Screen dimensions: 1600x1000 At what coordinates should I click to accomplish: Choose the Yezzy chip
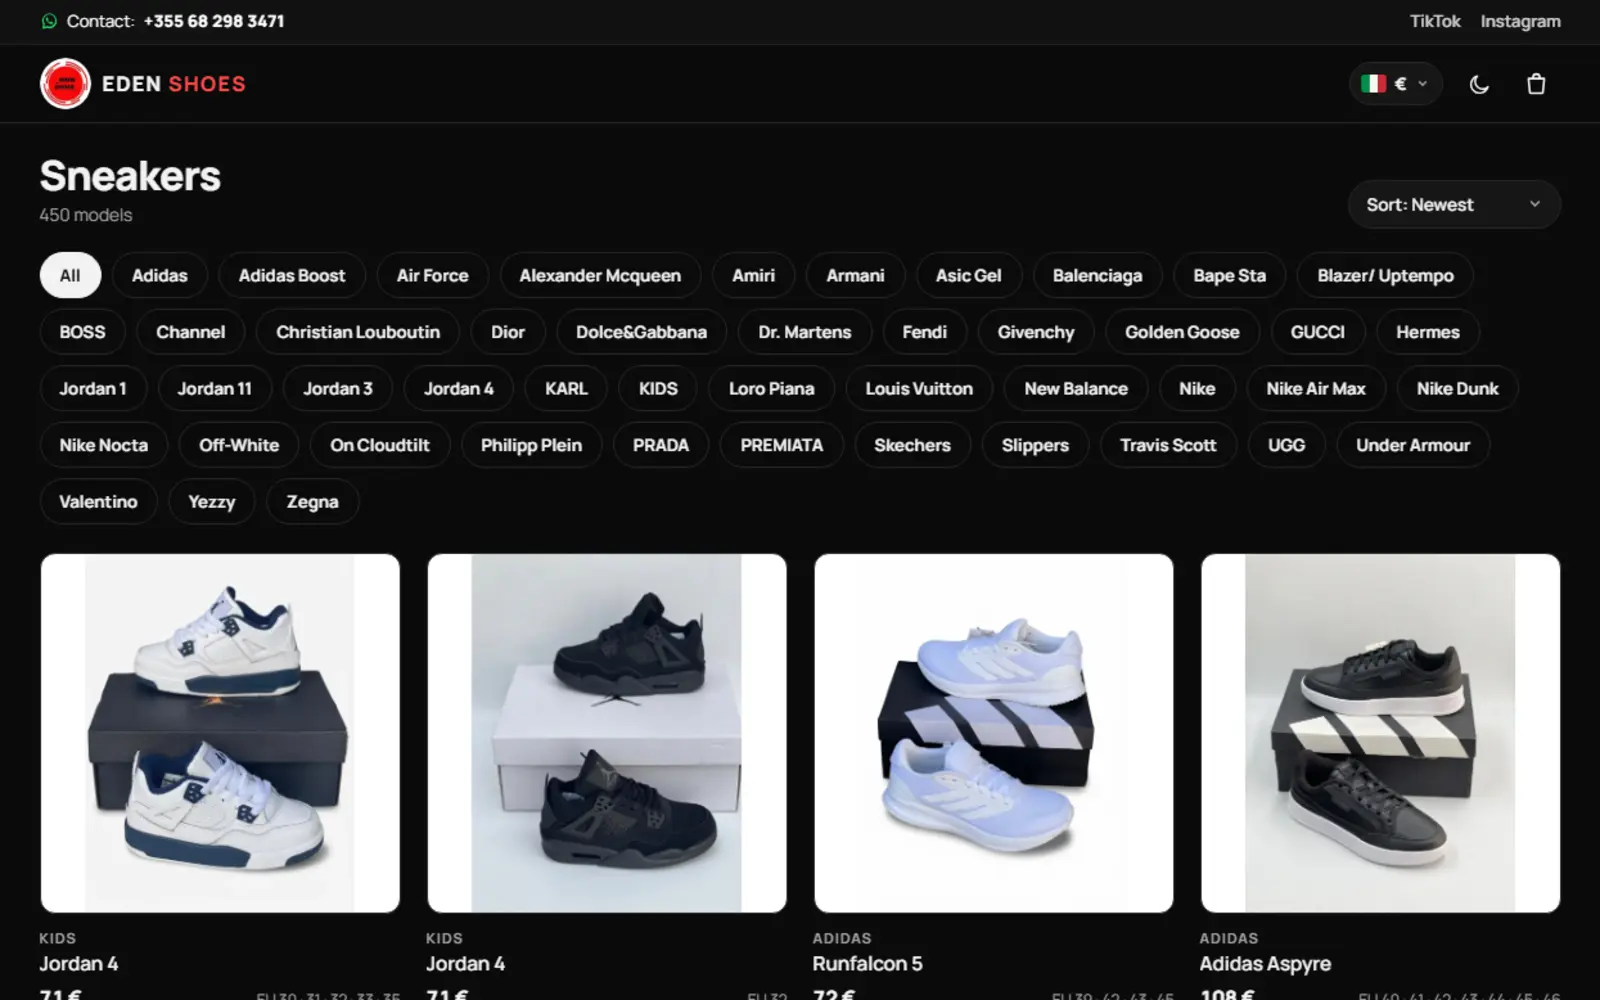[212, 502]
